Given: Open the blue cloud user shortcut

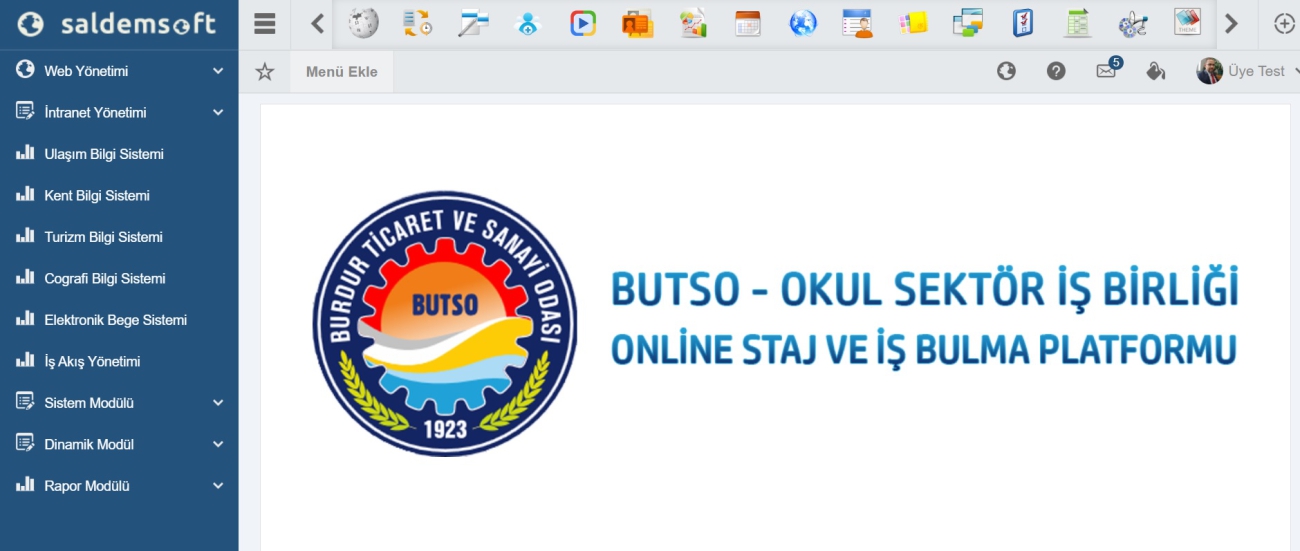Looking at the screenshot, I should 528,23.
